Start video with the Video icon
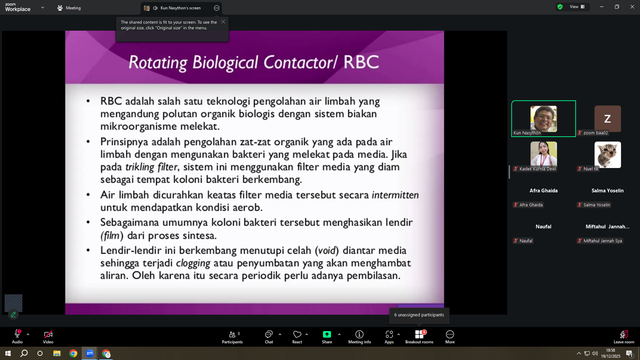The image size is (640, 360). pos(48,334)
